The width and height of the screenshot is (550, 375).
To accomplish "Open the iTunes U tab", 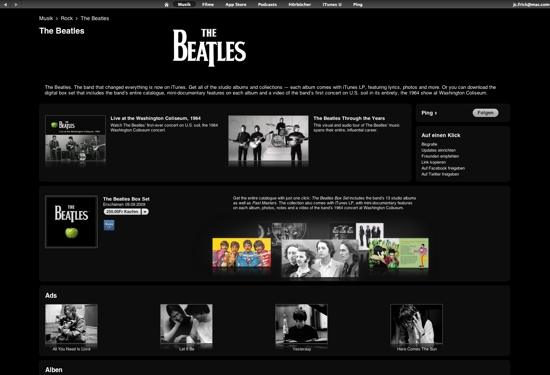I will tap(332, 5).
